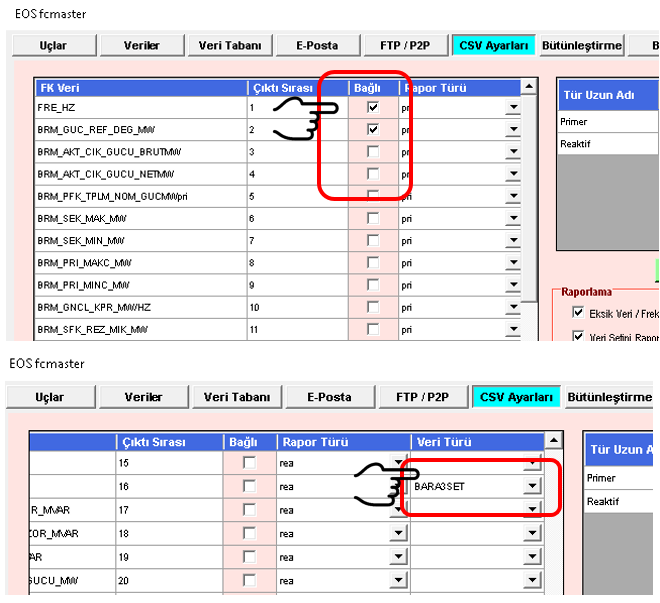Viewport: 660px width, 603px height.
Task: Open Uçlar tab in lower window
Action: (50, 397)
